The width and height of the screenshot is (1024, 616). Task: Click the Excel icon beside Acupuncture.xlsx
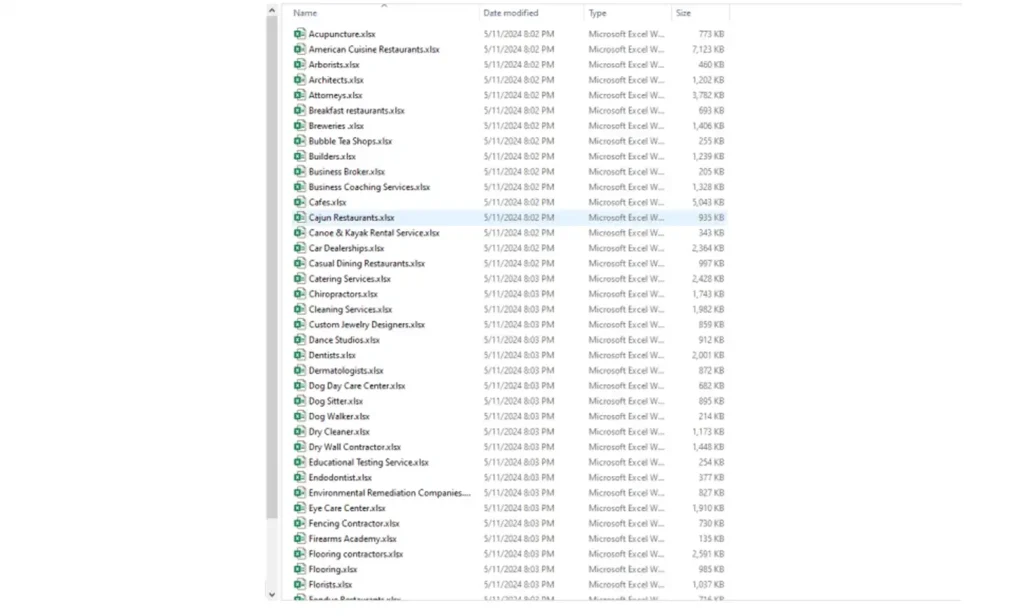[299, 33]
